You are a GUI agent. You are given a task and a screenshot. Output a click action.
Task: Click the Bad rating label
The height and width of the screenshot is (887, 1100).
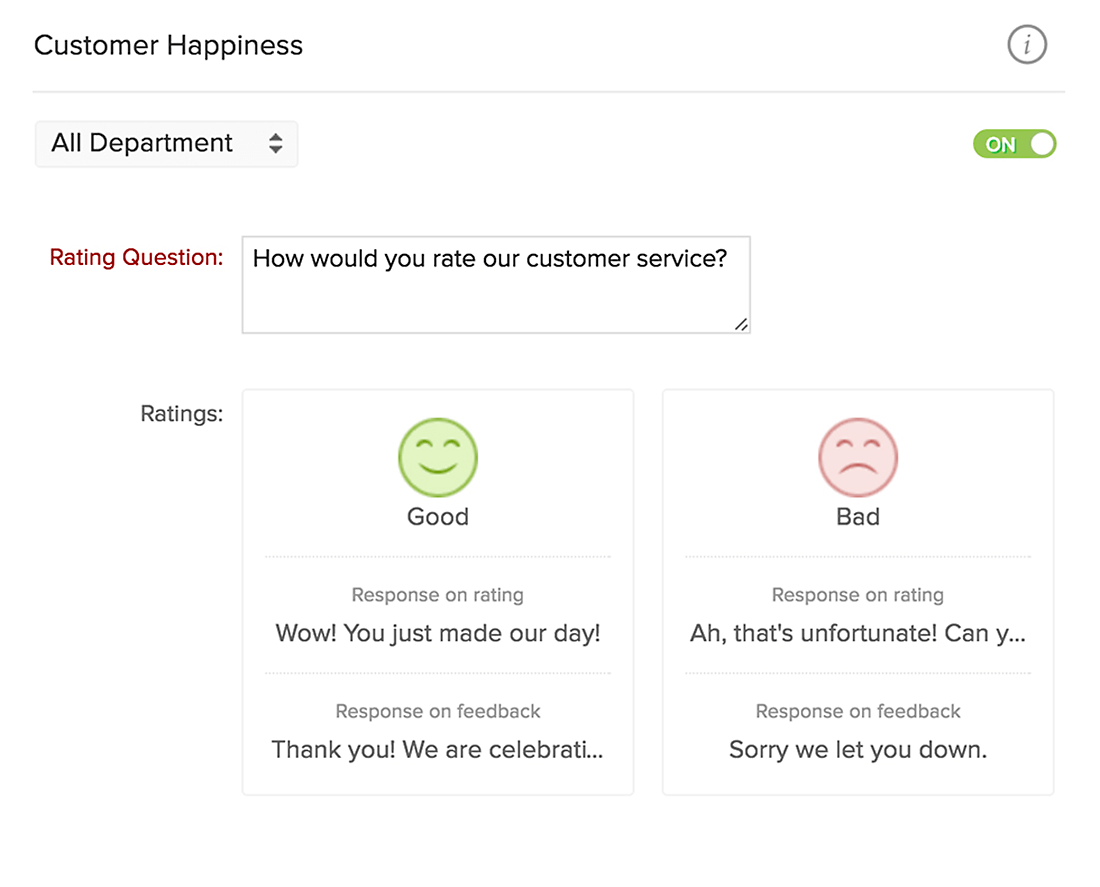(858, 517)
